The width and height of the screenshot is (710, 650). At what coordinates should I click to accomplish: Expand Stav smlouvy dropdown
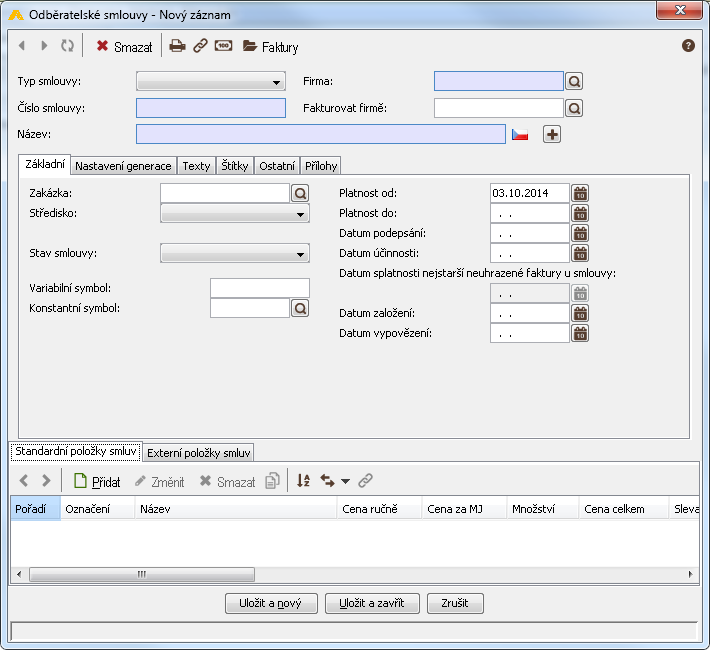tap(235, 253)
